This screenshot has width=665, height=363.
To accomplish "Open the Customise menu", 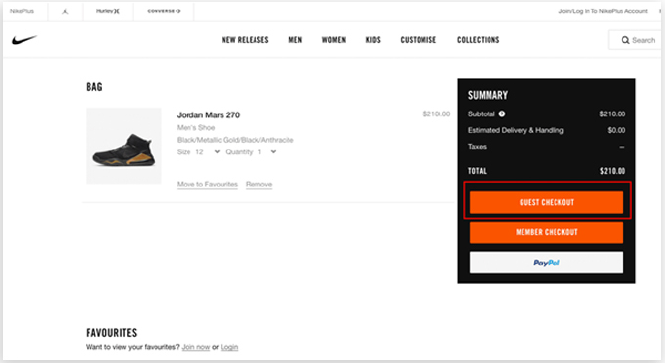I will click(418, 40).
